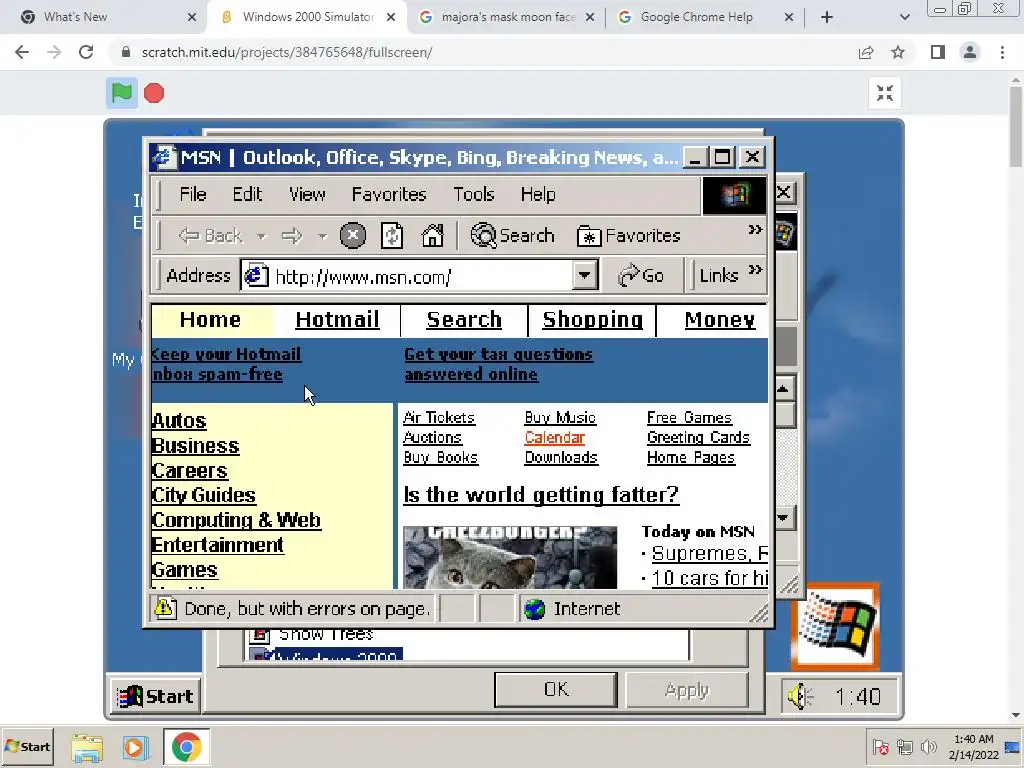Click the Greeting Cards link
Viewport: 1024px width, 768px height.
click(698, 438)
